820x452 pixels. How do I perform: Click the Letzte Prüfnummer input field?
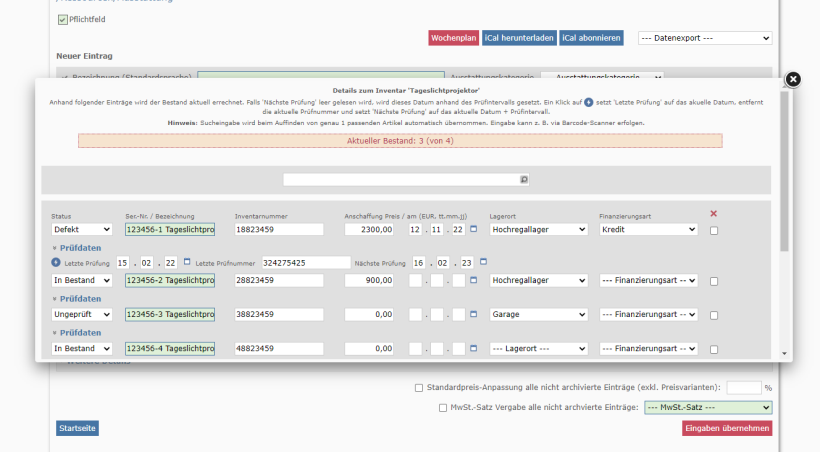[x=303, y=262]
